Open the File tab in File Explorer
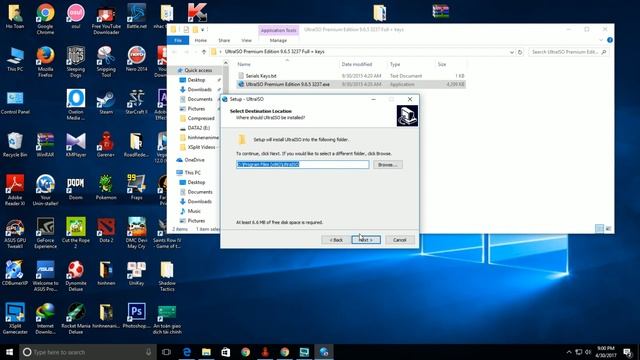The width and height of the screenshot is (640, 360). (178, 40)
